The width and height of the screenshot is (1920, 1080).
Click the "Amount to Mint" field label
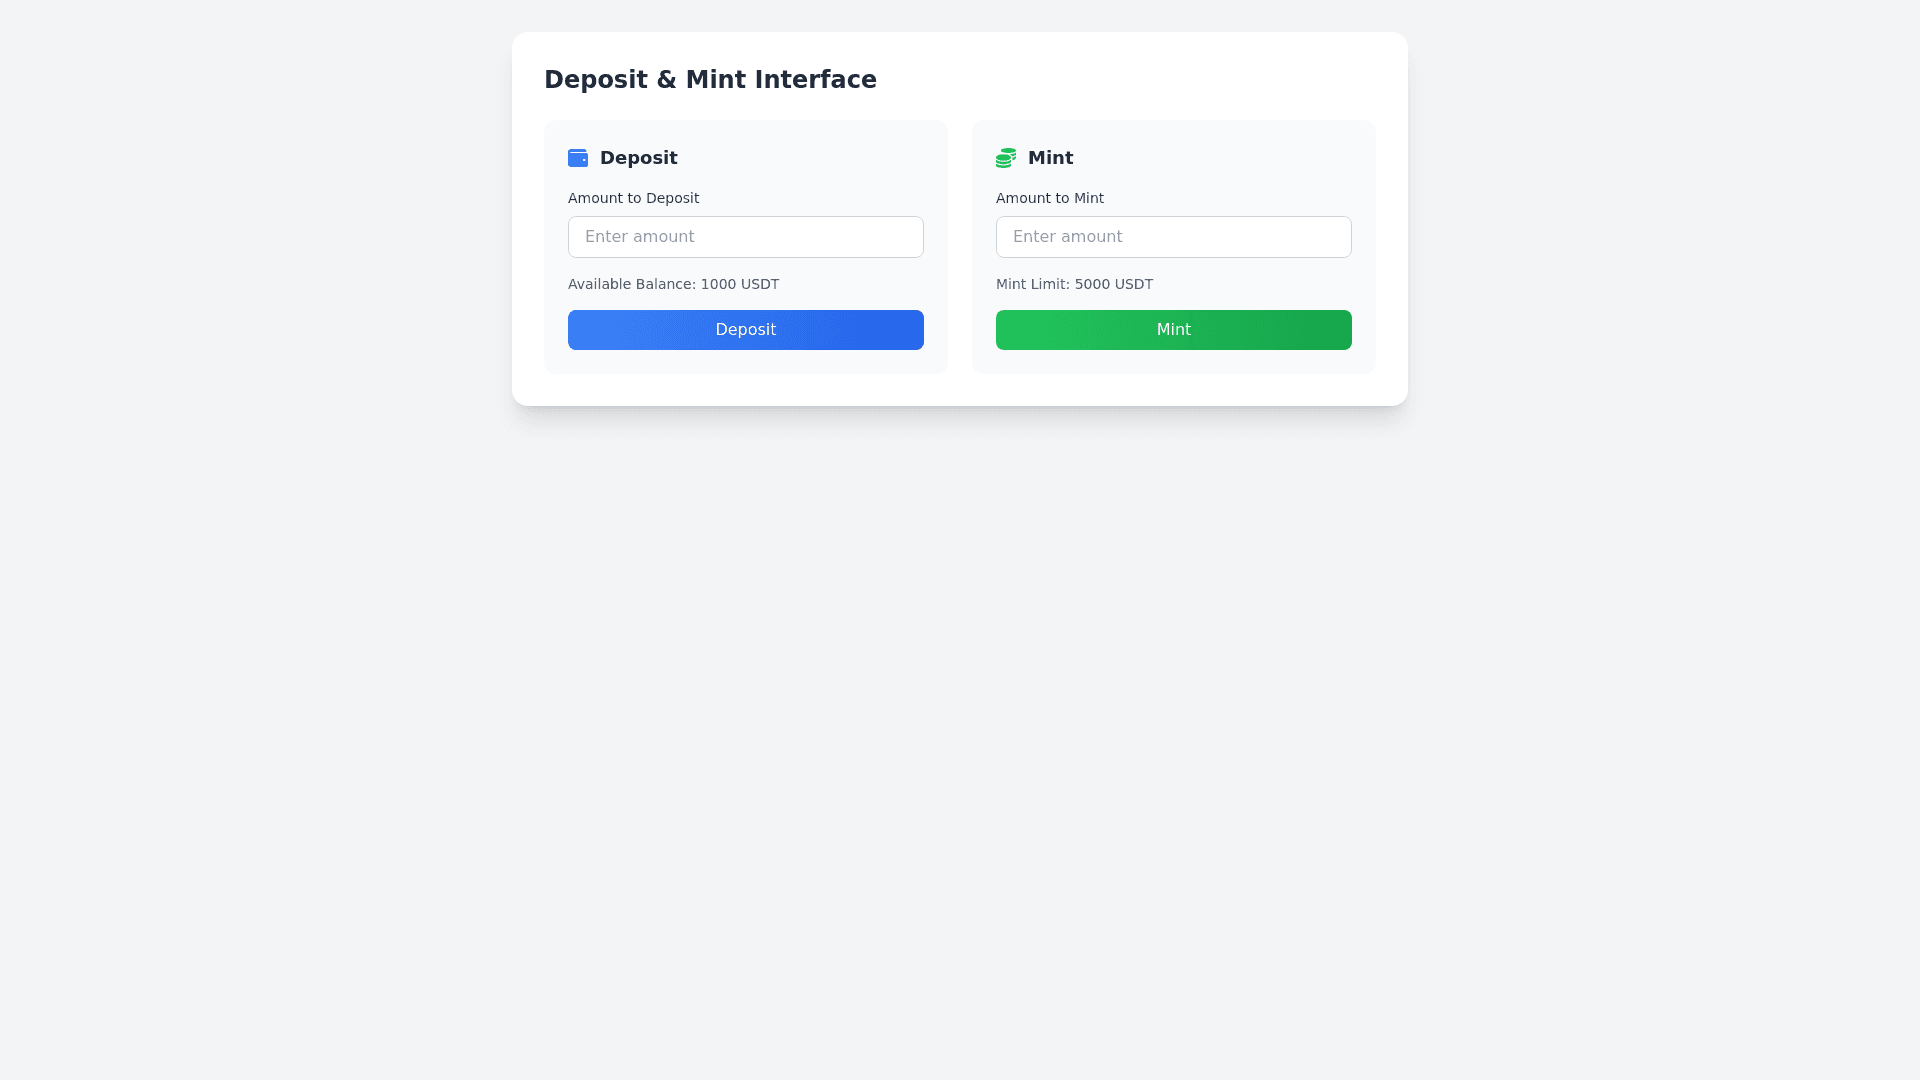[1049, 198]
